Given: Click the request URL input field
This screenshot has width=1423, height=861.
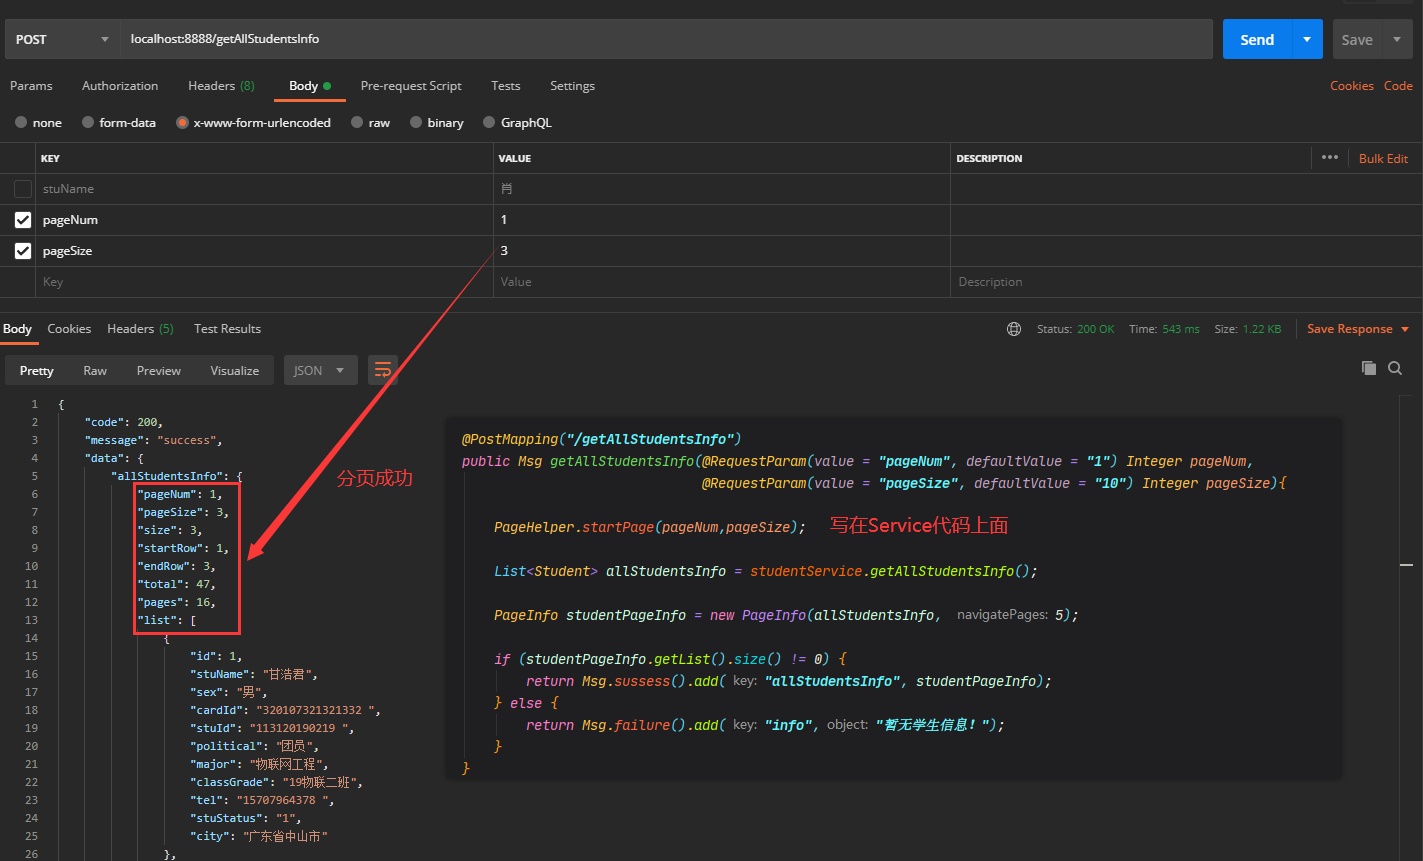Looking at the screenshot, I should coord(666,39).
